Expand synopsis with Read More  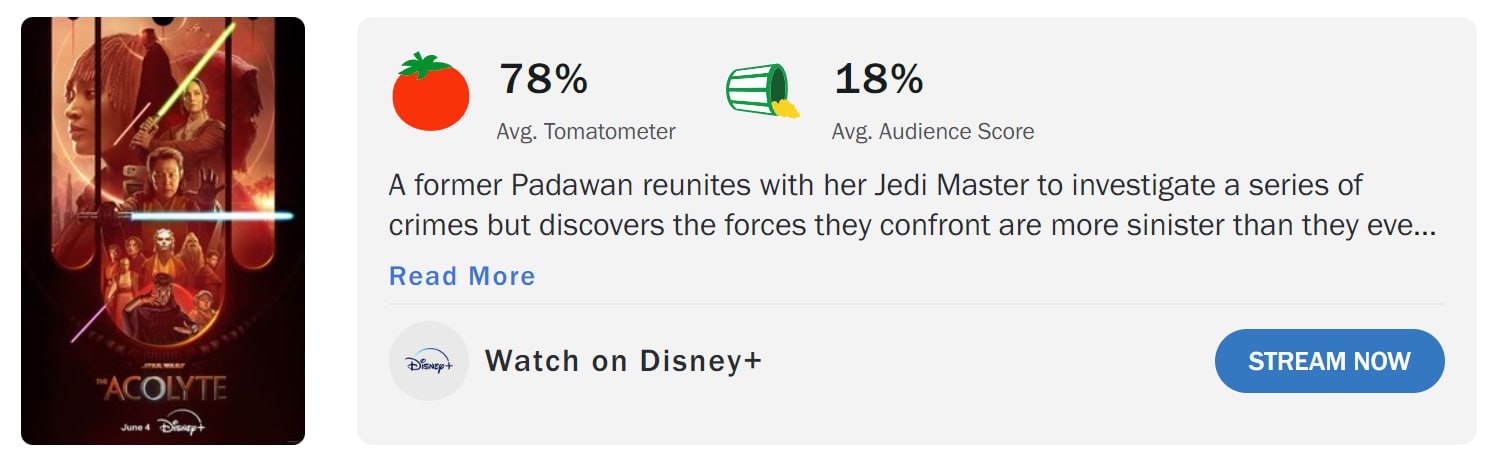(462, 276)
